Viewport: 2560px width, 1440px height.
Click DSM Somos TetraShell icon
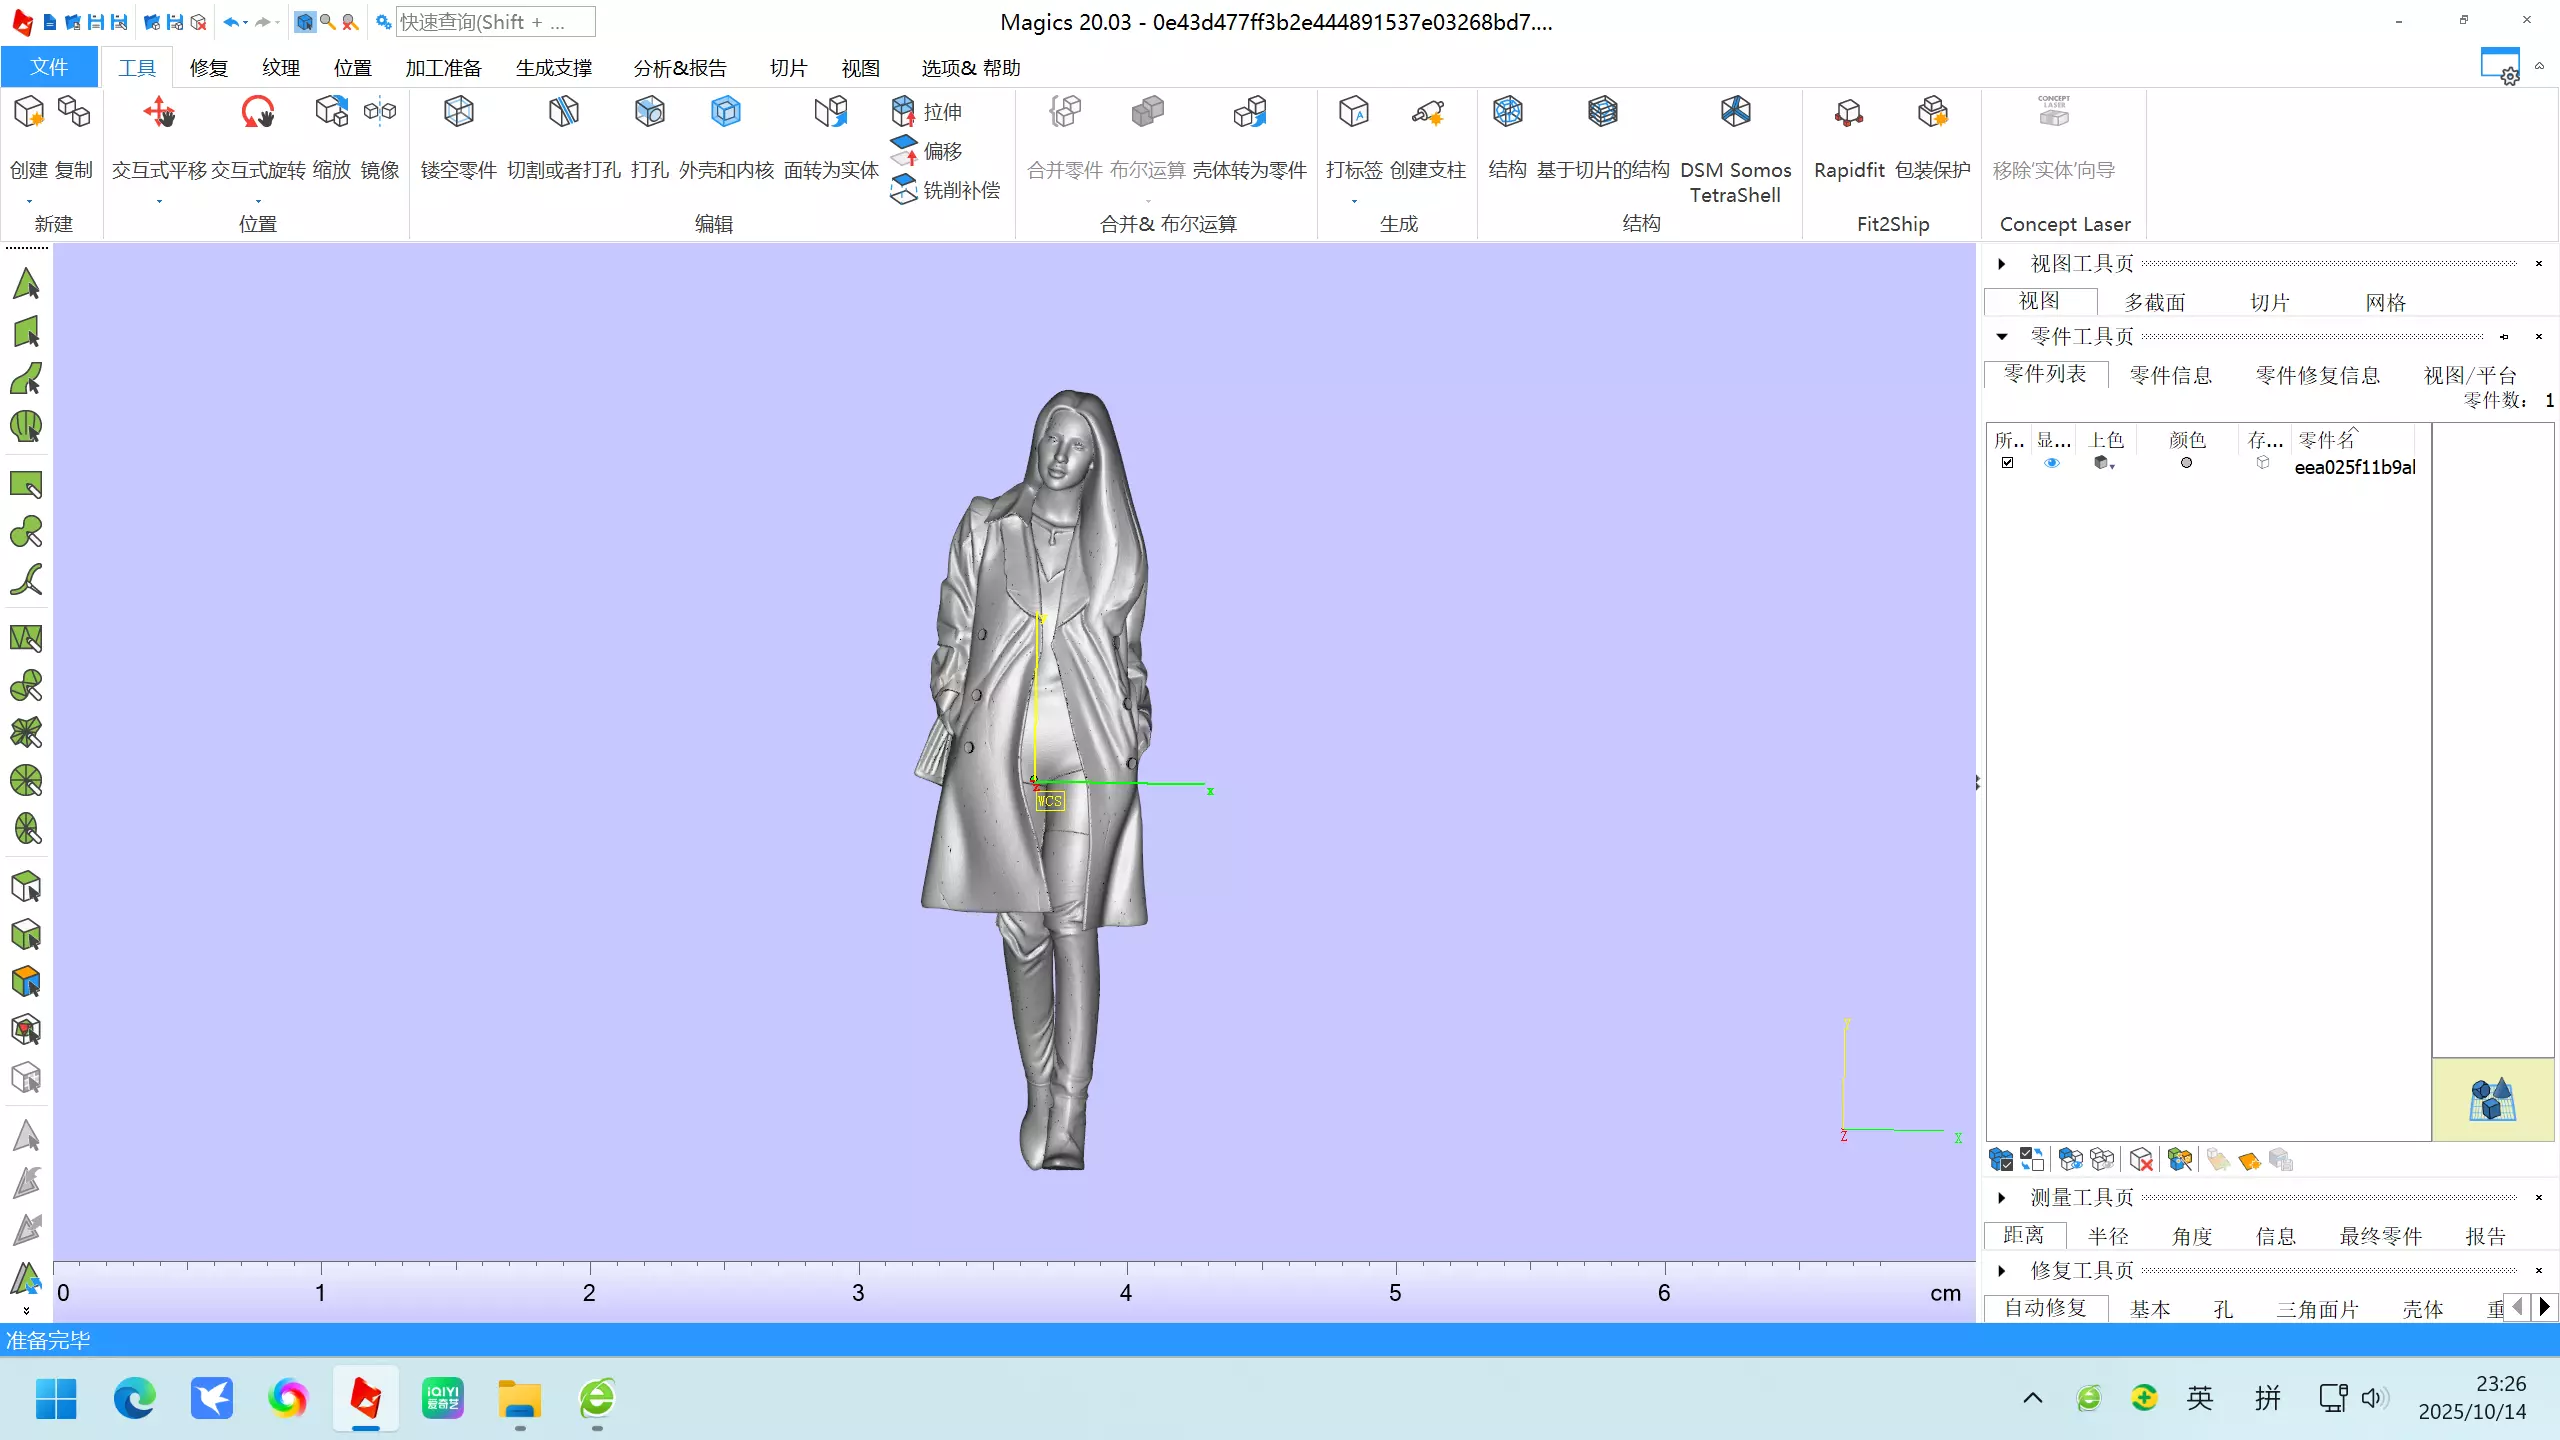pos(1735,113)
